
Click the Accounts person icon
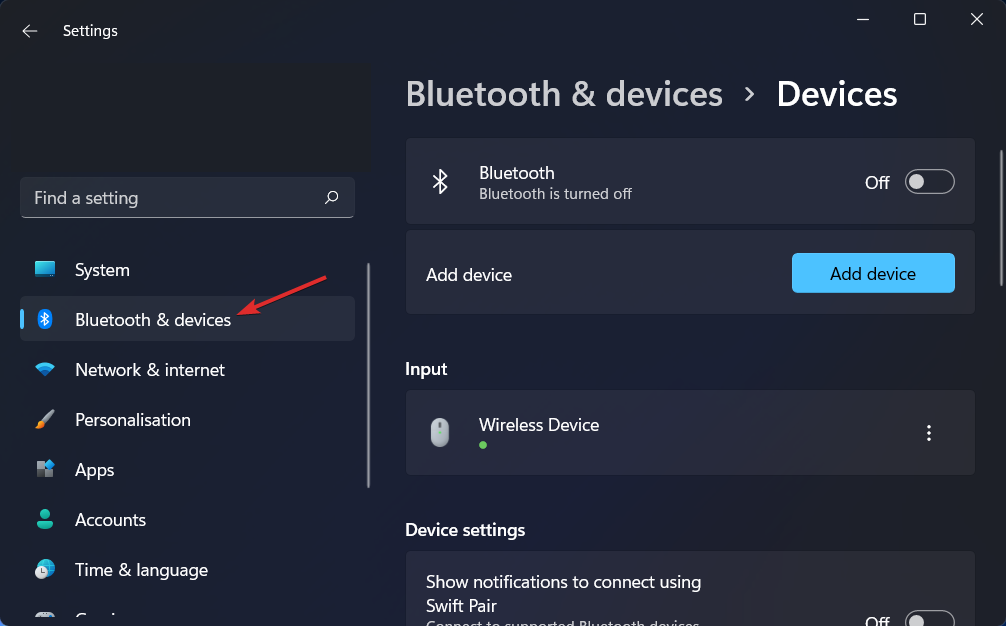pyautogui.click(x=46, y=519)
